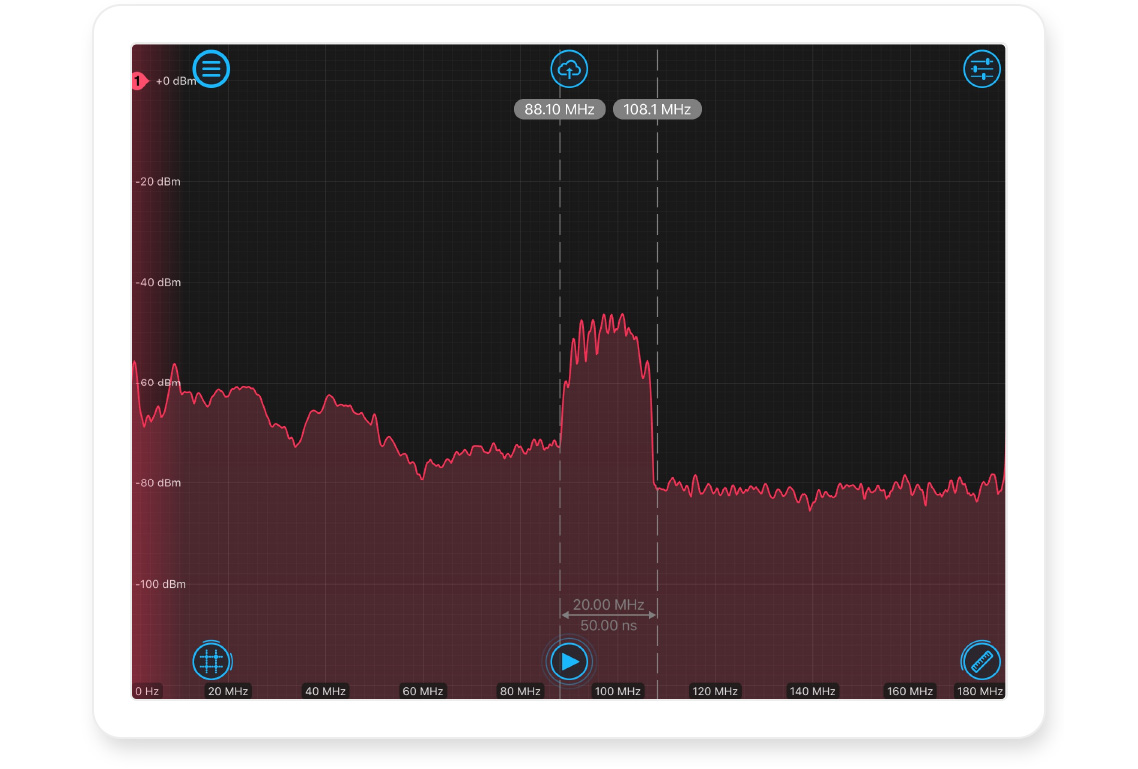Screen dimensions: 1138x769
Task: Select the channel 1 pink marker
Action: 139,81
